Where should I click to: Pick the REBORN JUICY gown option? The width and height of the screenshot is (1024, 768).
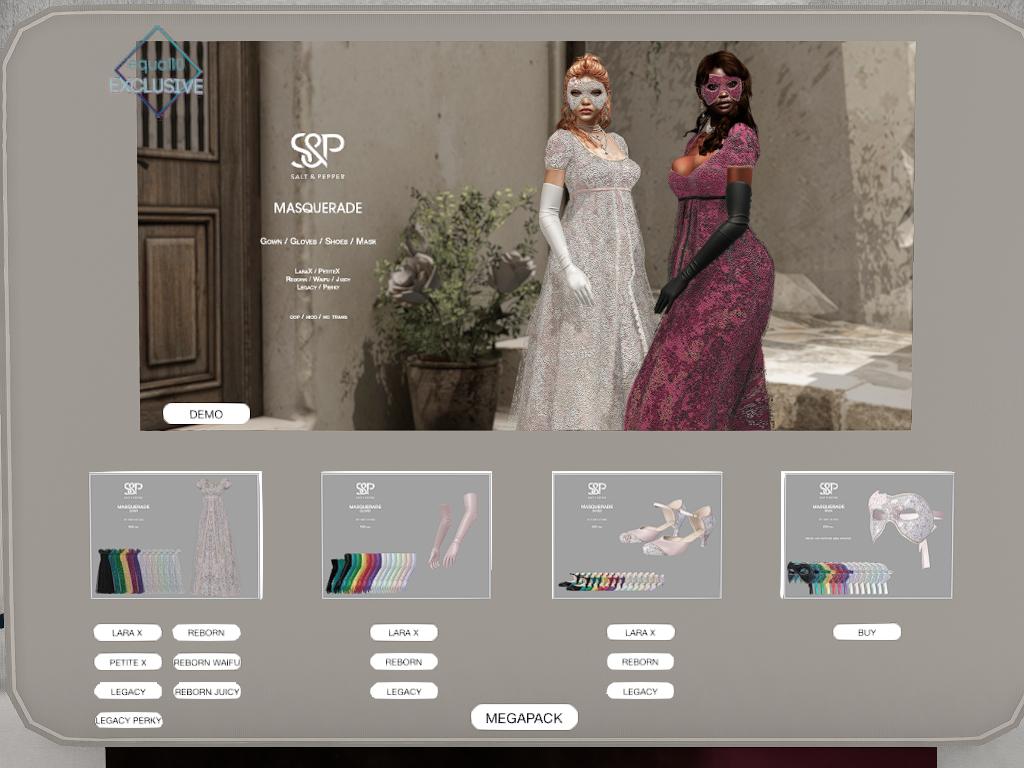pos(206,691)
